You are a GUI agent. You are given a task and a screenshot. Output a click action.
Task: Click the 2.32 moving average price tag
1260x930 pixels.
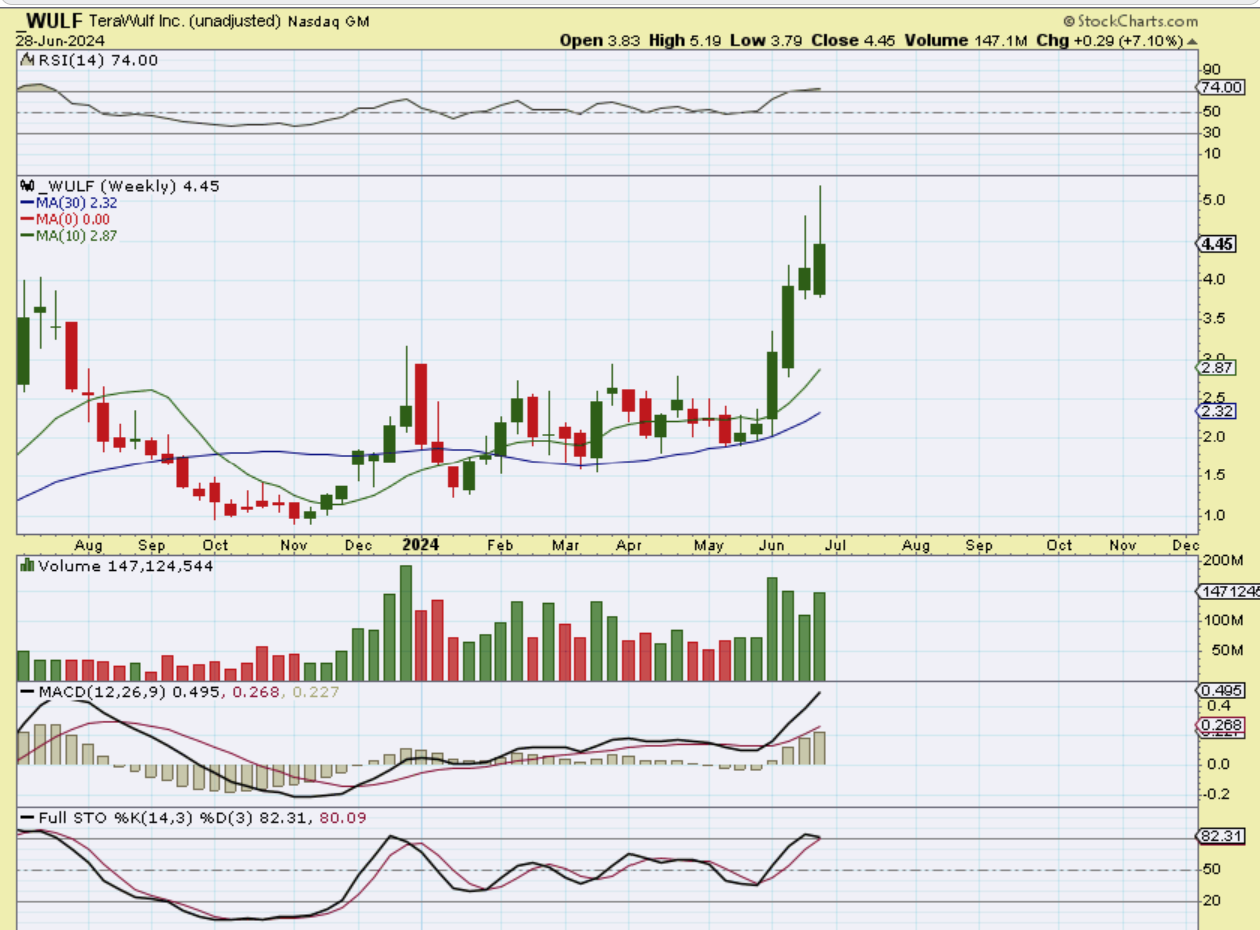click(x=1219, y=411)
